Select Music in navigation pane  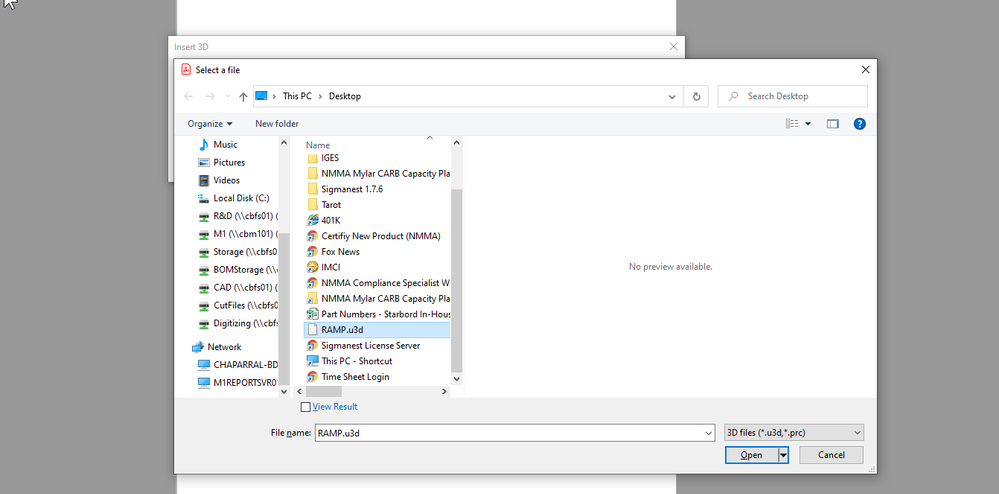(225, 145)
